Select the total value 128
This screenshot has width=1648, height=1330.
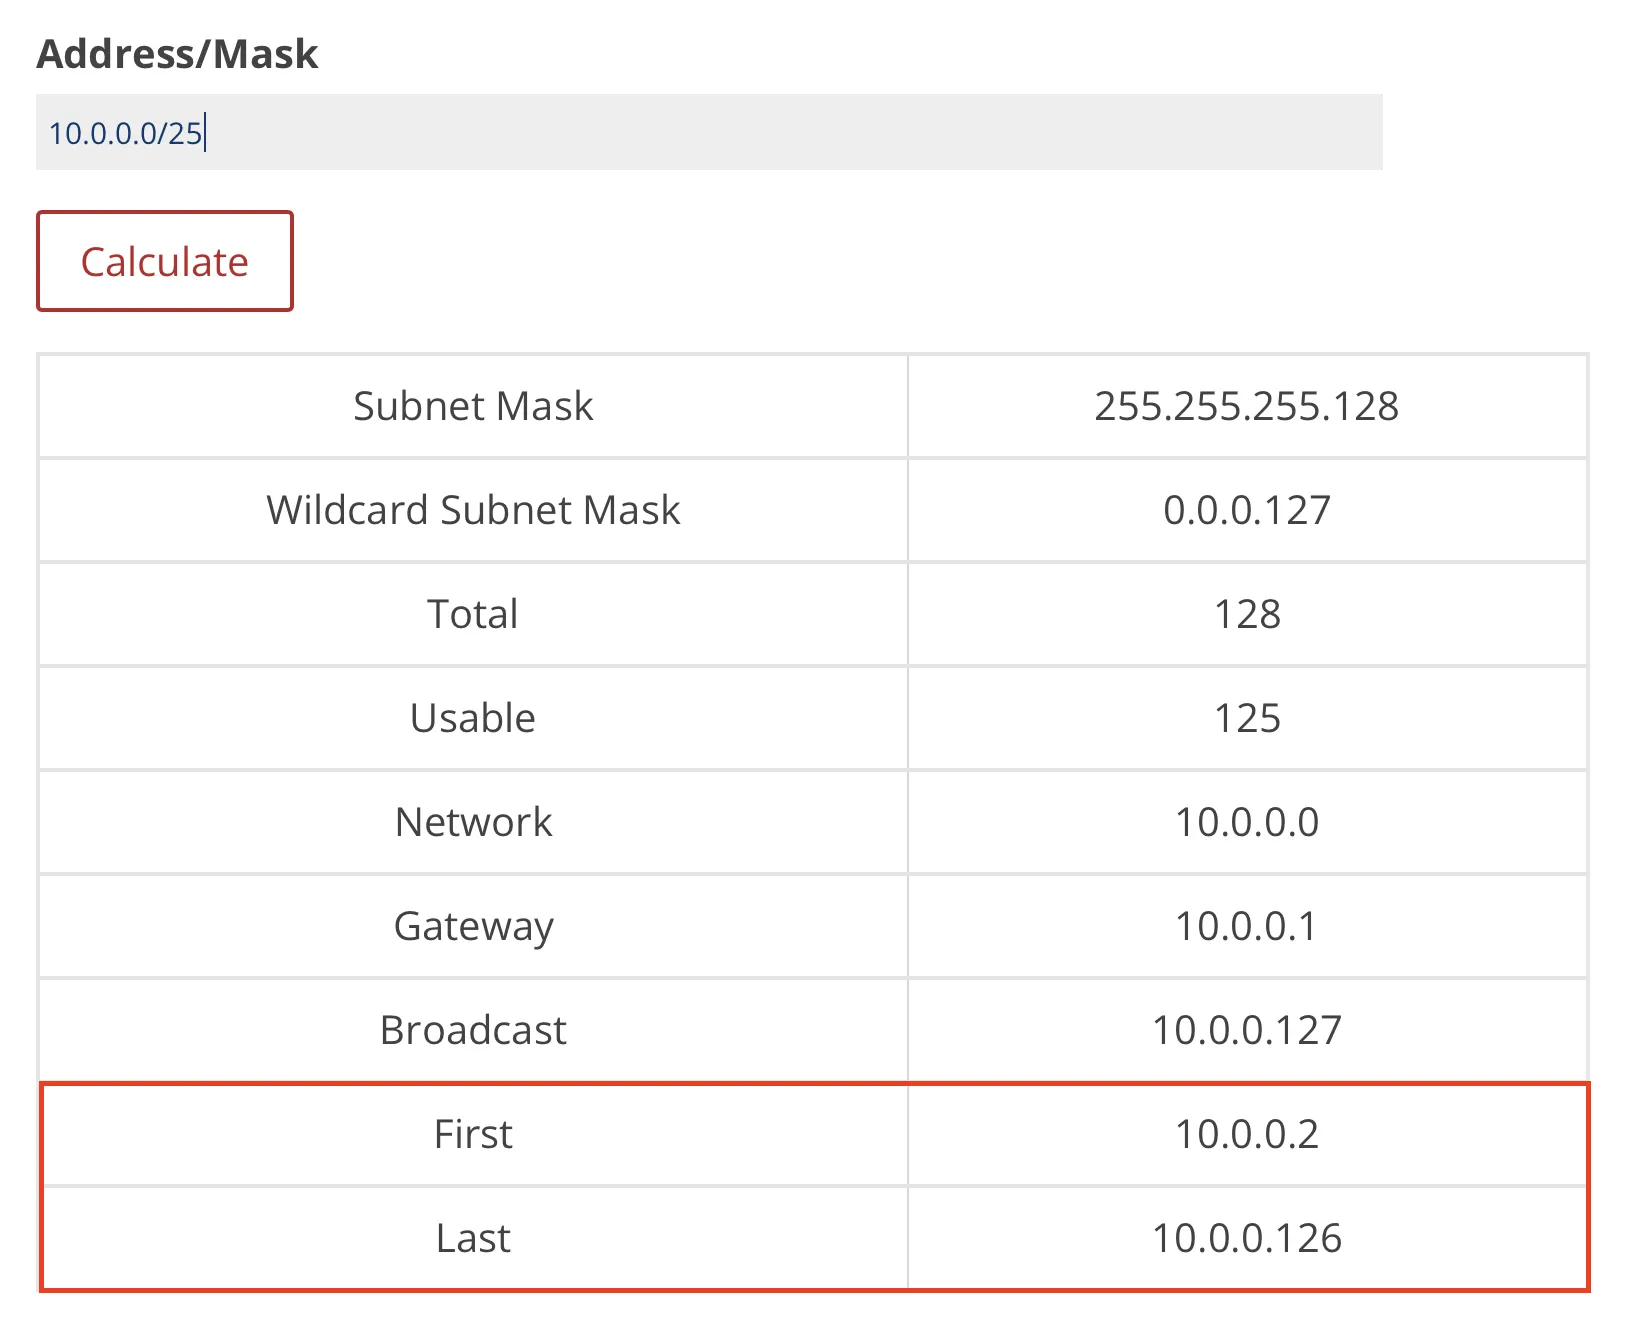pos(1246,614)
